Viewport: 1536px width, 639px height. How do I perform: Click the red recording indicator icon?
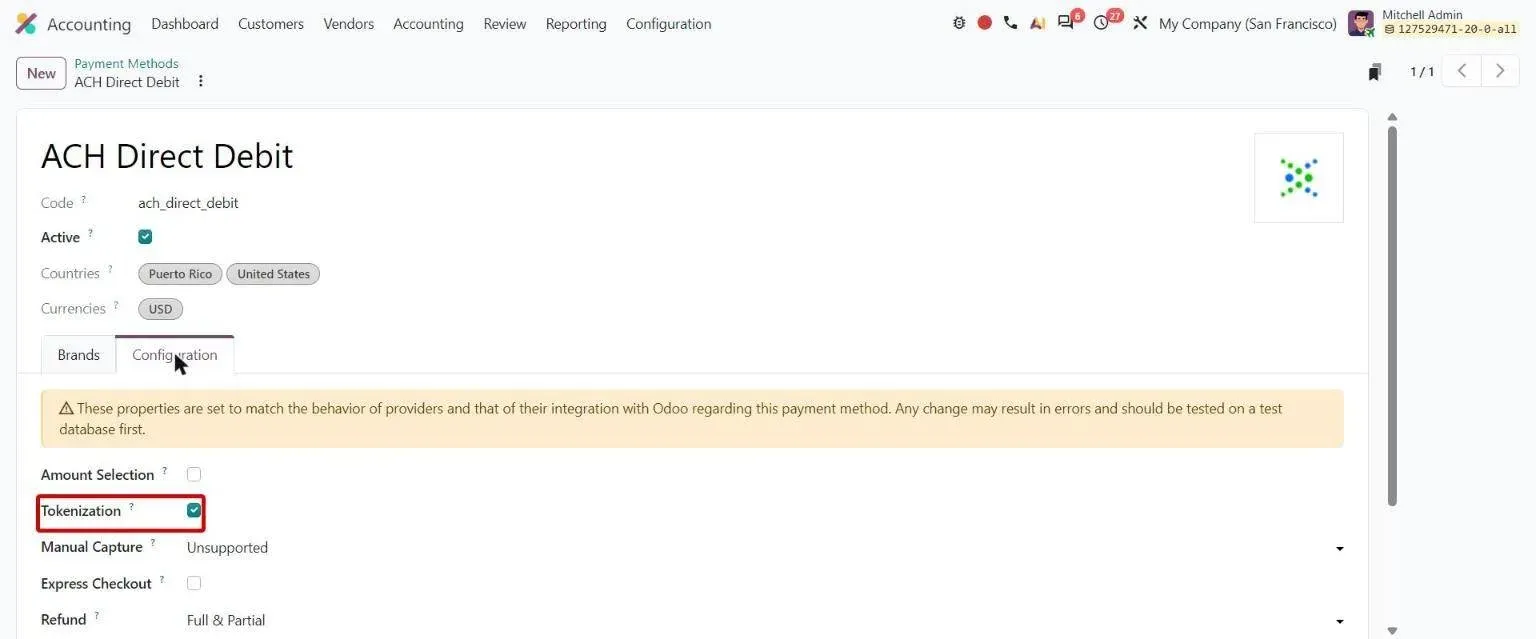coord(985,23)
